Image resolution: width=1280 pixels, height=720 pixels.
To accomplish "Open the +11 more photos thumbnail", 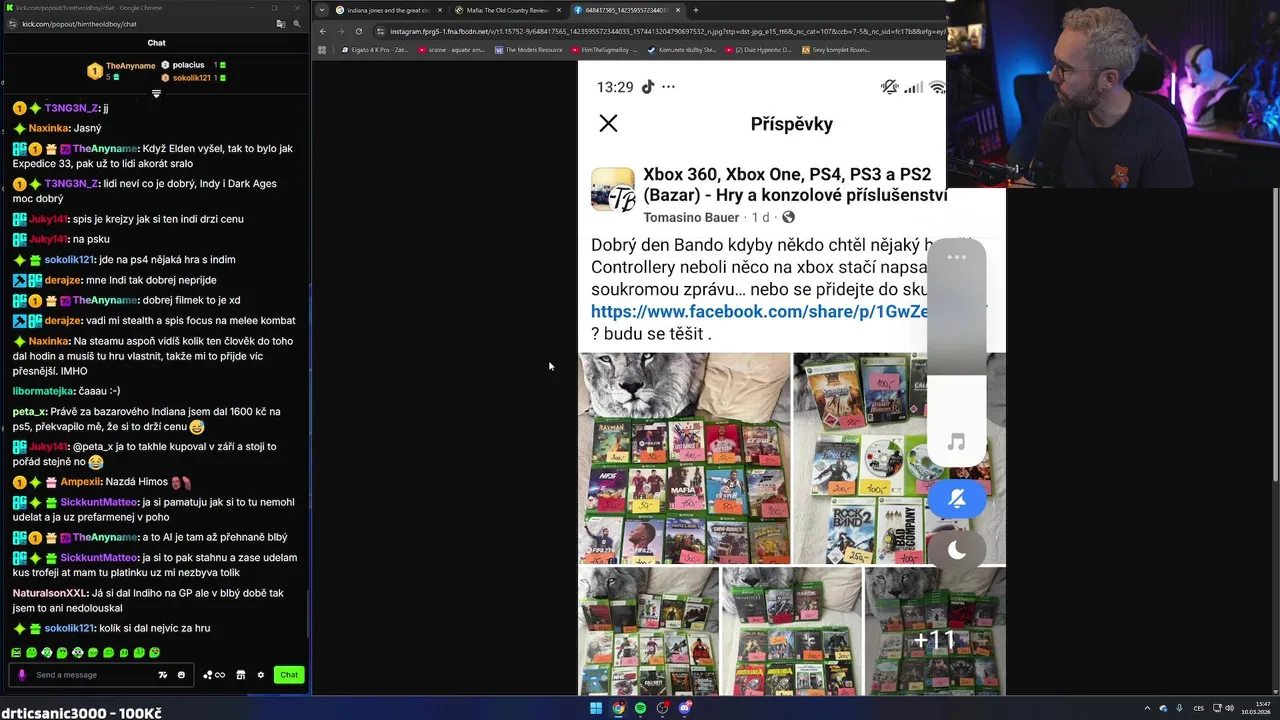I will coord(935,631).
